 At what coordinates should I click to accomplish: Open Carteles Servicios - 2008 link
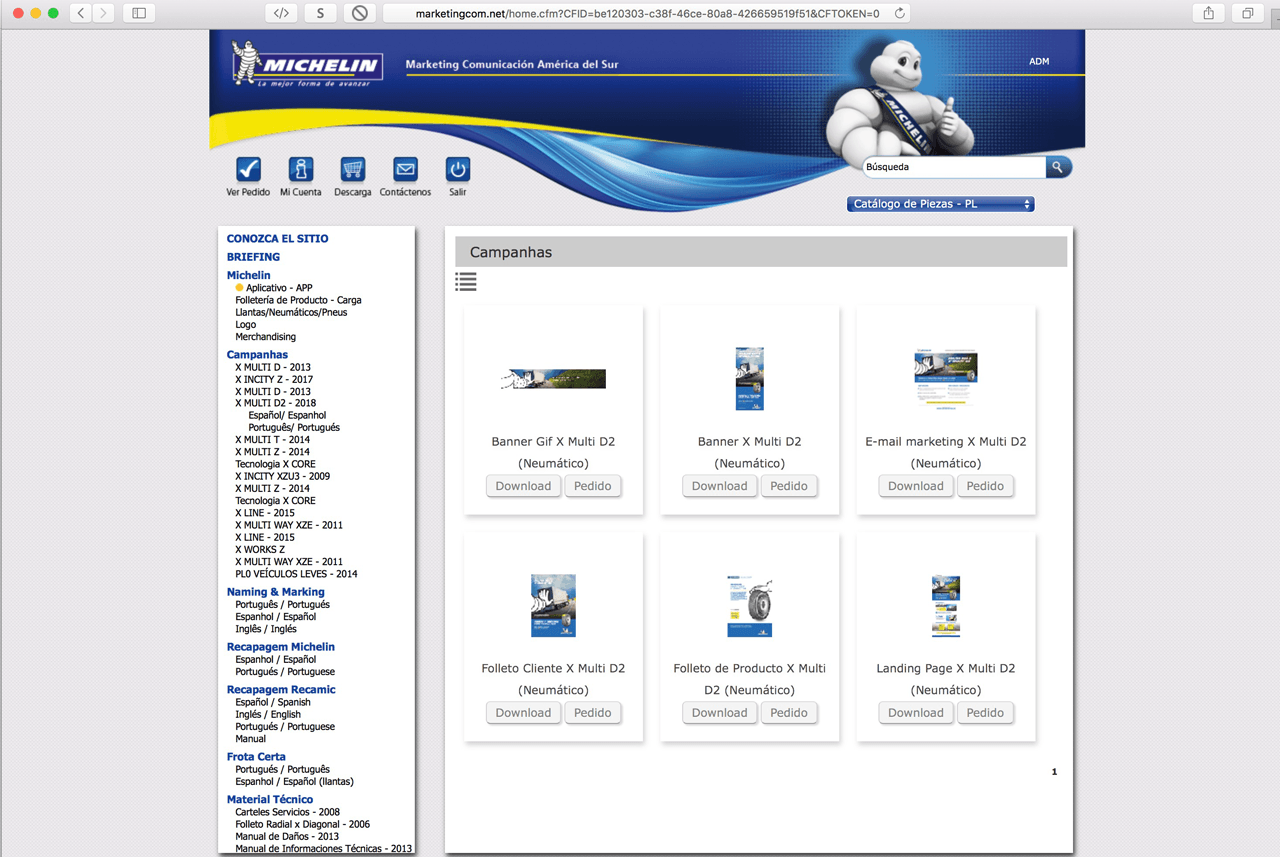pyautogui.click(x=287, y=813)
